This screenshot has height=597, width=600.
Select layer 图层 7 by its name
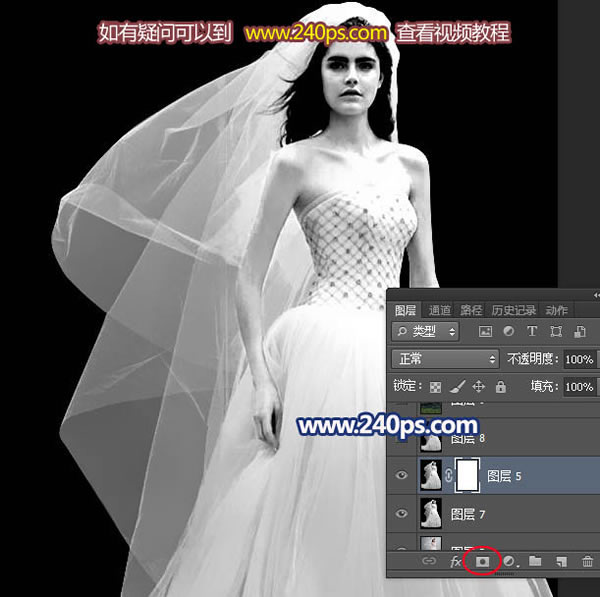pyautogui.click(x=468, y=514)
